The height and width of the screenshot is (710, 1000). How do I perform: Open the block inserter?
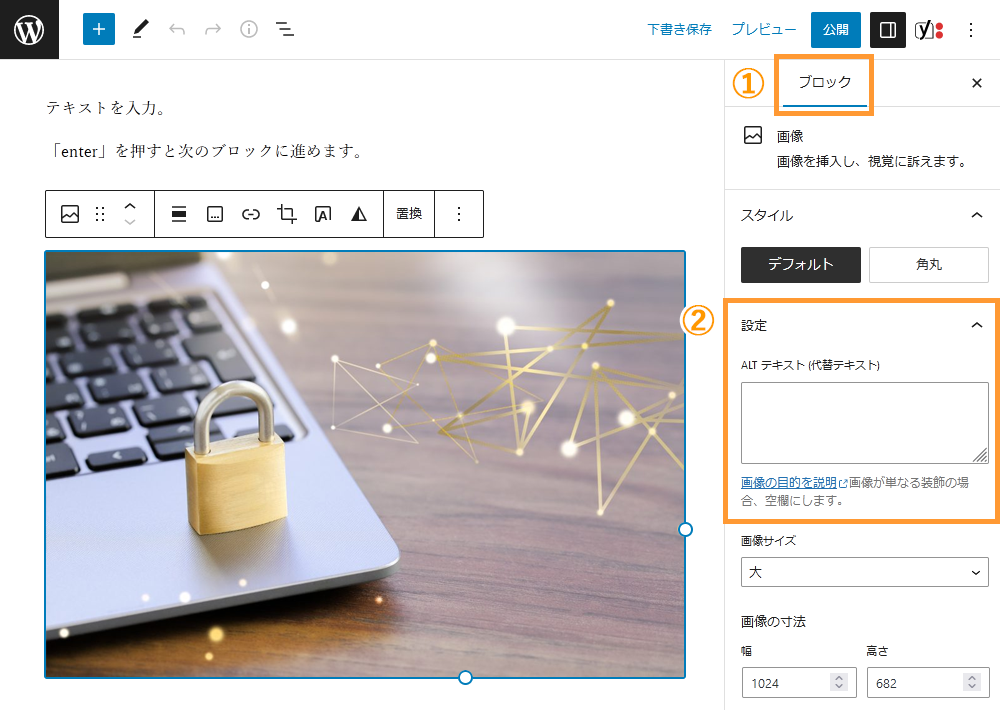98,29
